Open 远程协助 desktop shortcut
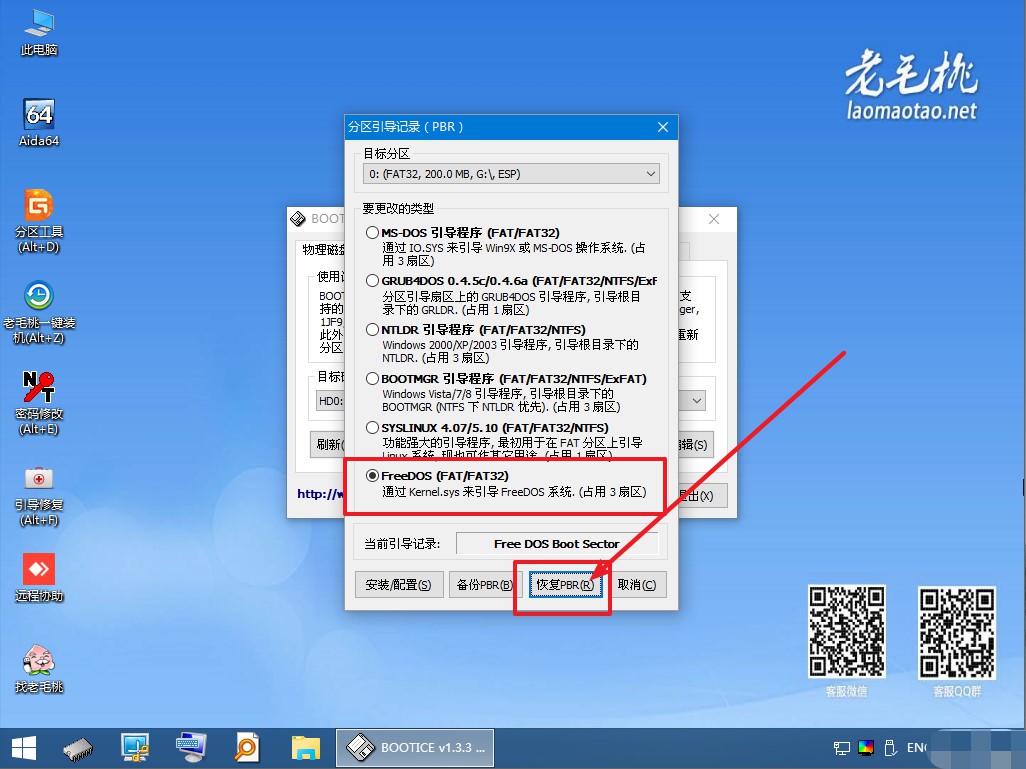The height and width of the screenshot is (769, 1026). coord(39,577)
